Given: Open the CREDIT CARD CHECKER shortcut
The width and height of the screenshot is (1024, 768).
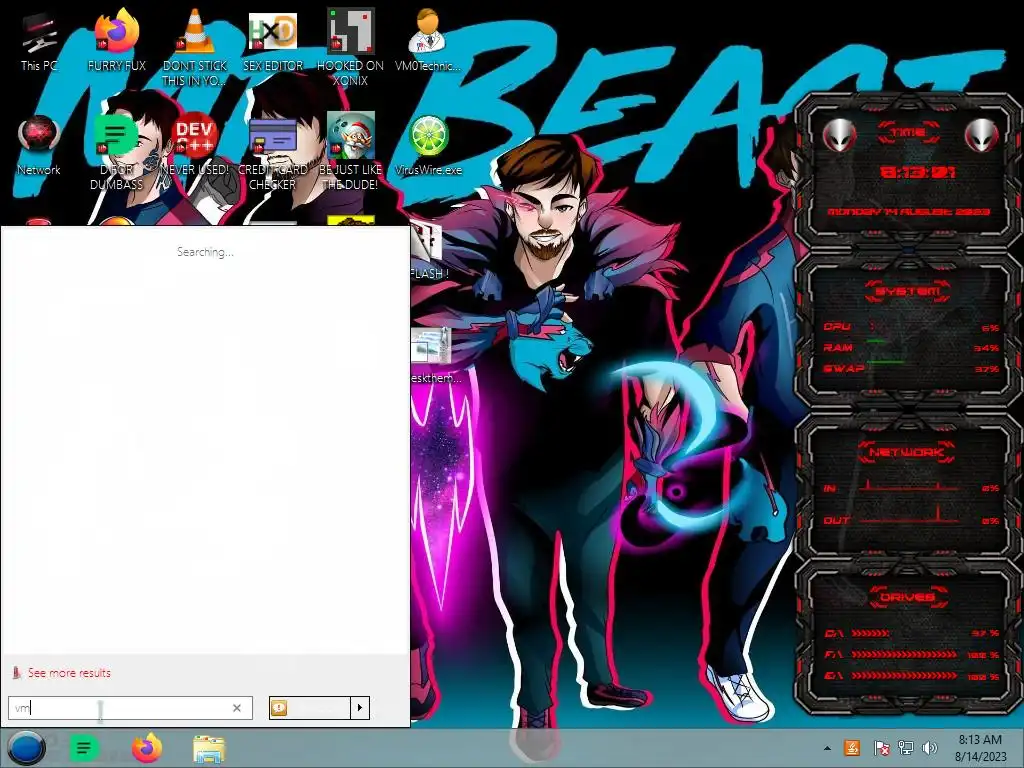Looking at the screenshot, I should coord(272,152).
